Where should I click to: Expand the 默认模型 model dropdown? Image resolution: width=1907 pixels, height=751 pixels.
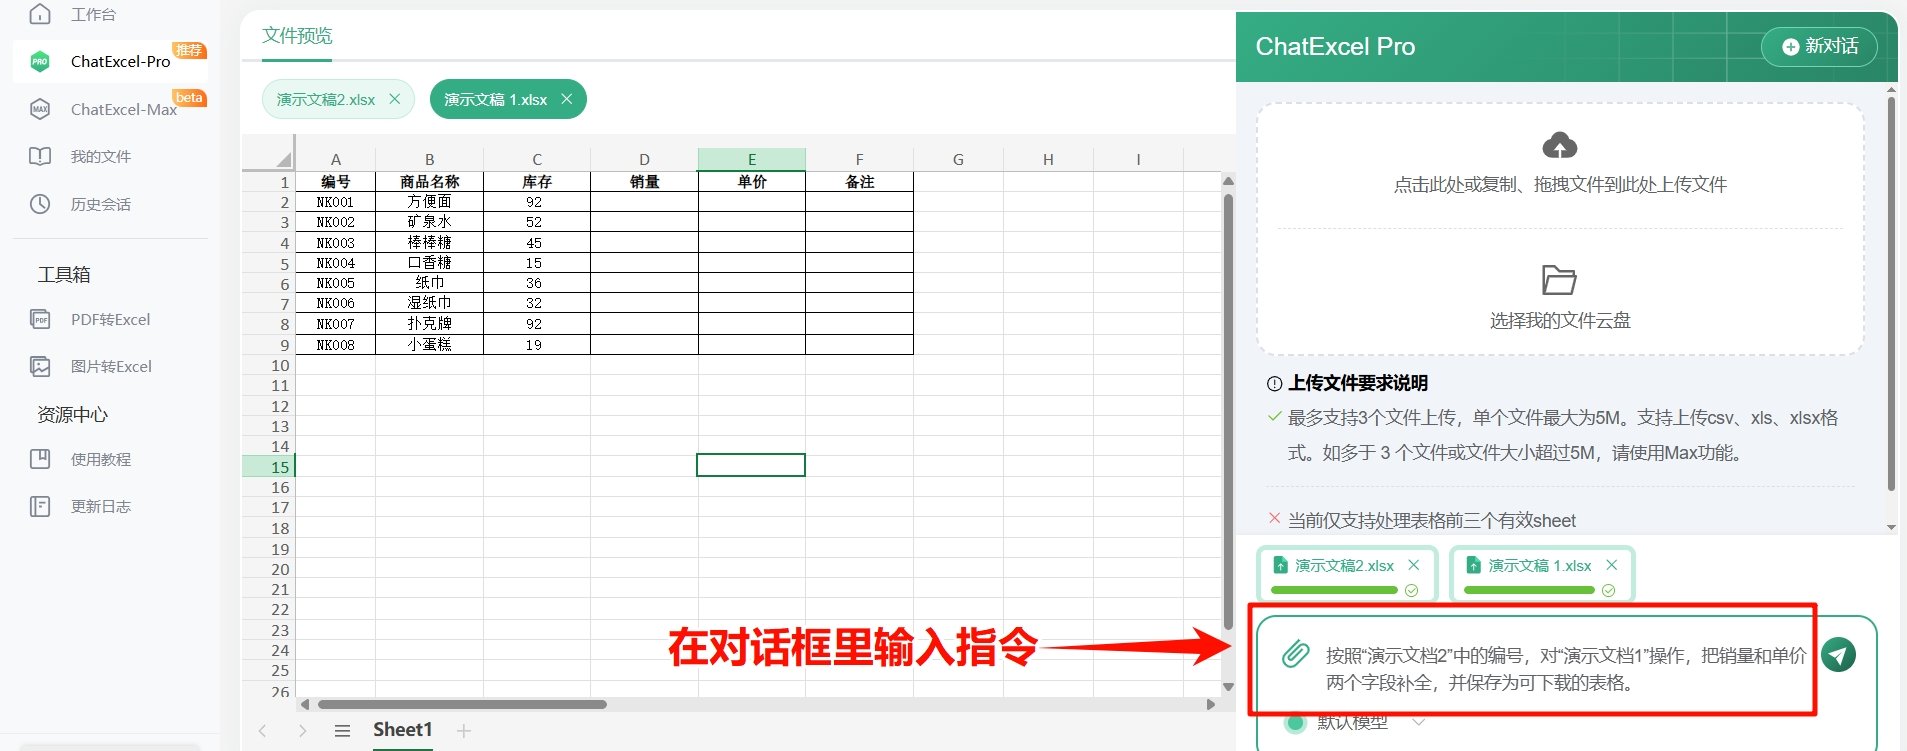click(x=1418, y=722)
